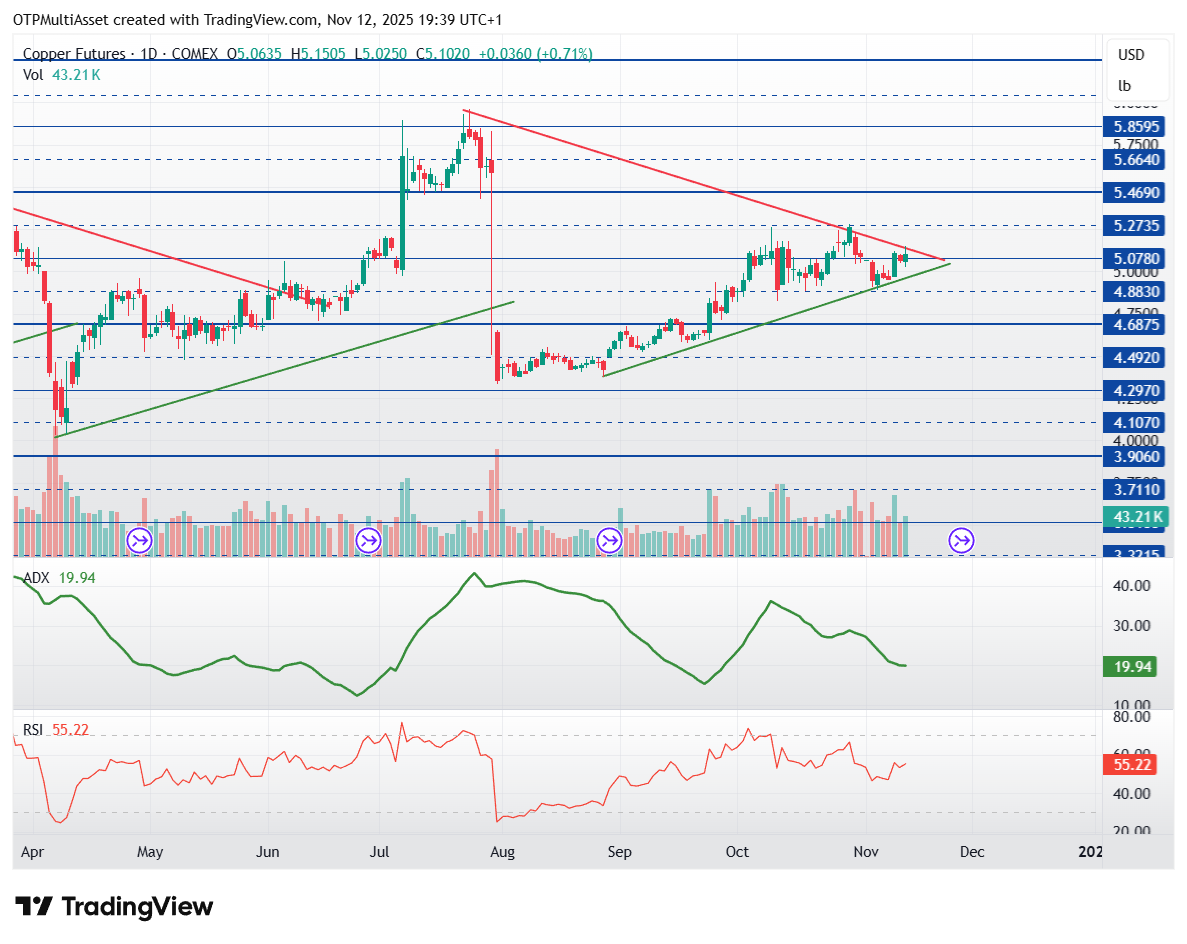
Task: Click the Vol indicator legend label
Action: (x=33, y=74)
